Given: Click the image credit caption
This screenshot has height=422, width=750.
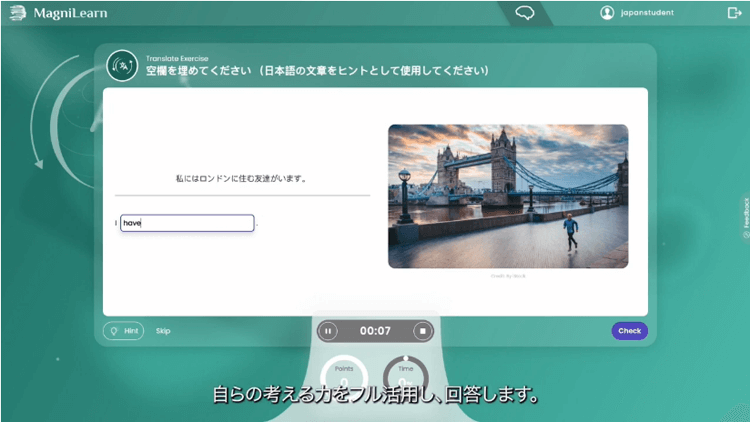Looking at the screenshot, I should pyautogui.click(x=507, y=275).
